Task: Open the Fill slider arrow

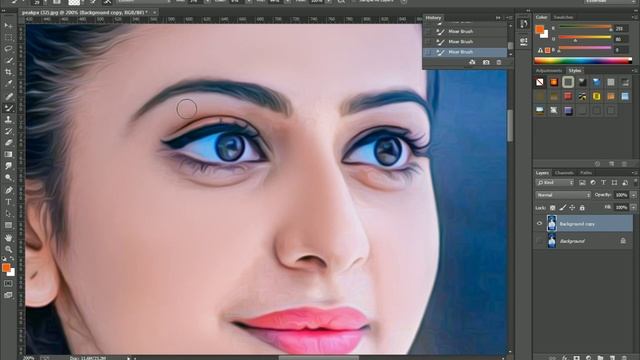Action: point(634,208)
